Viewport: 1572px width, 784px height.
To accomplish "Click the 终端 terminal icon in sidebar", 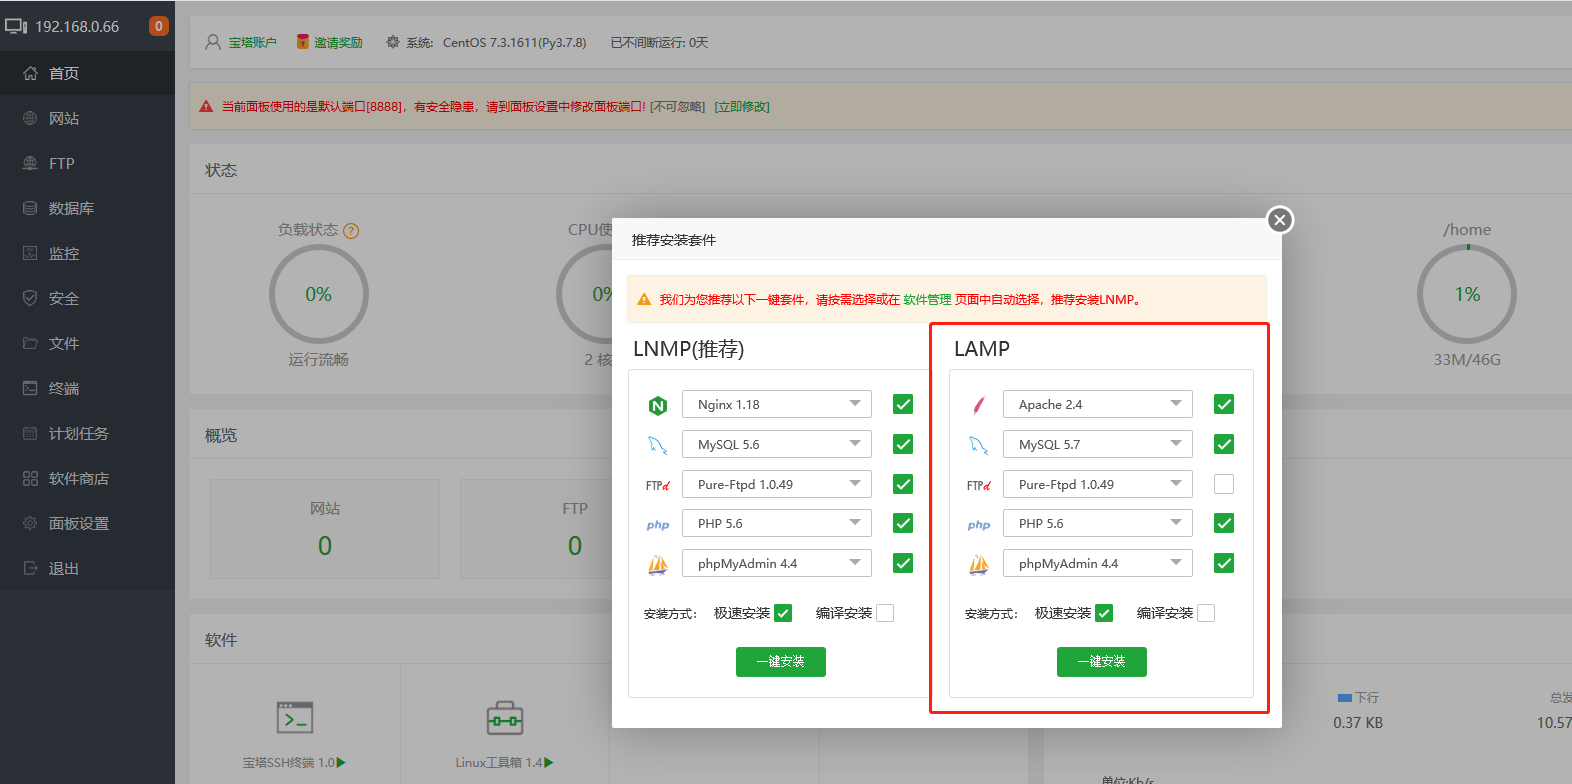I will pyautogui.click(x=30, y=388).
